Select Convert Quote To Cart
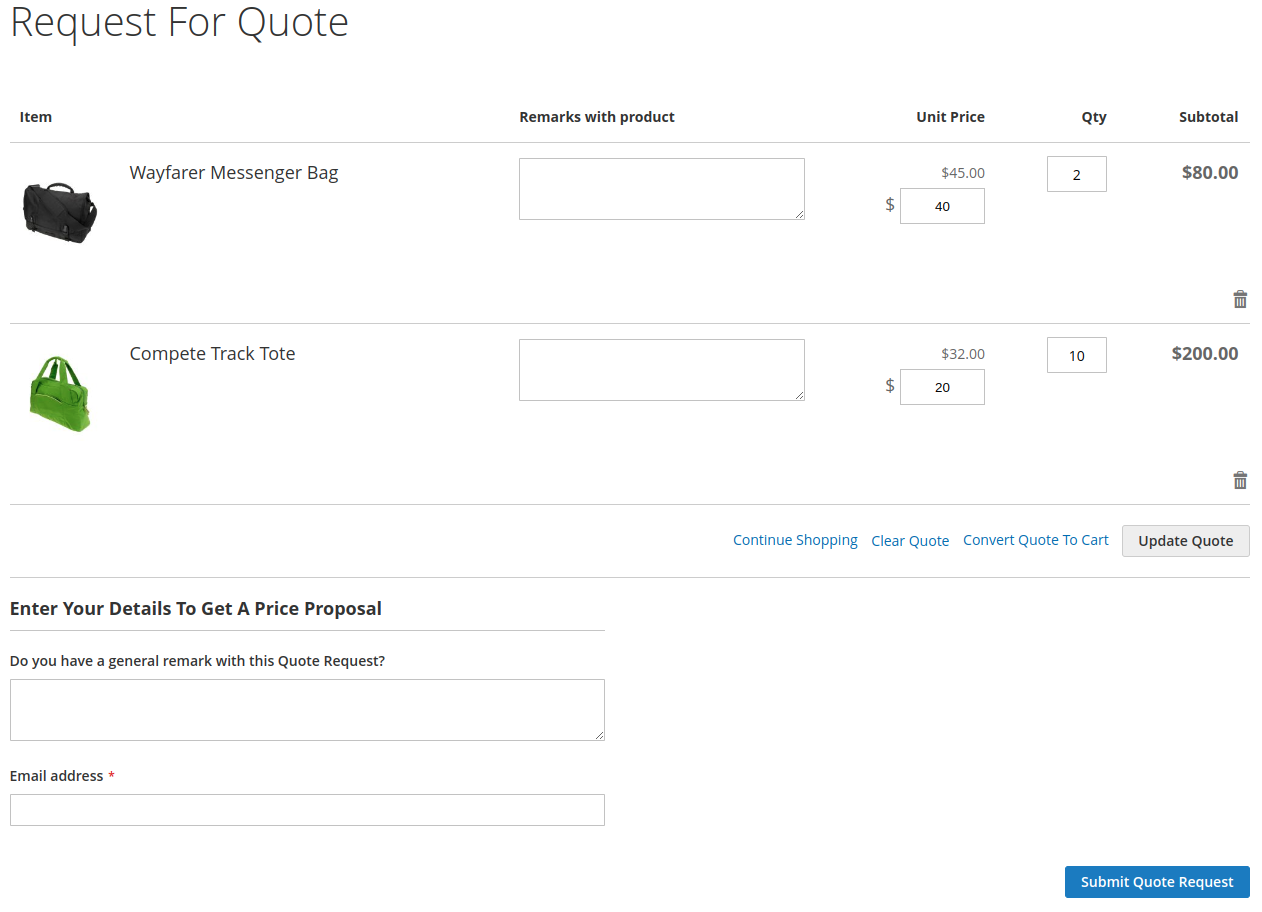Screen dimensions: 1262x912 (1036, 540)
